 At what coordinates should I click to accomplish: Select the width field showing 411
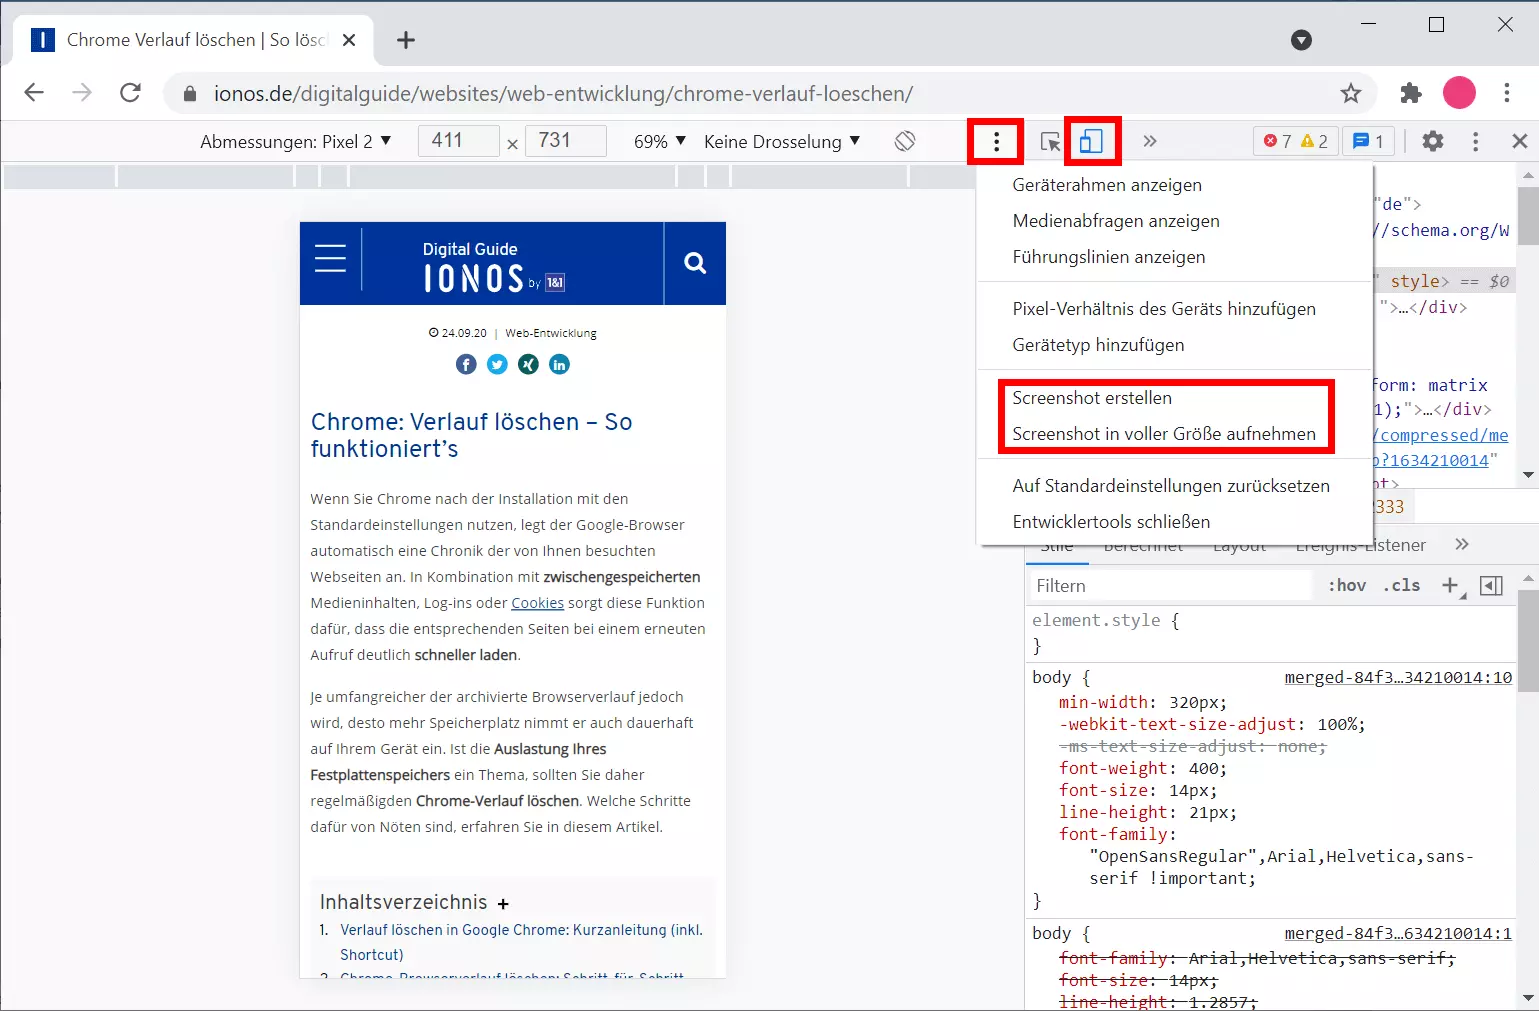(458, 141)
